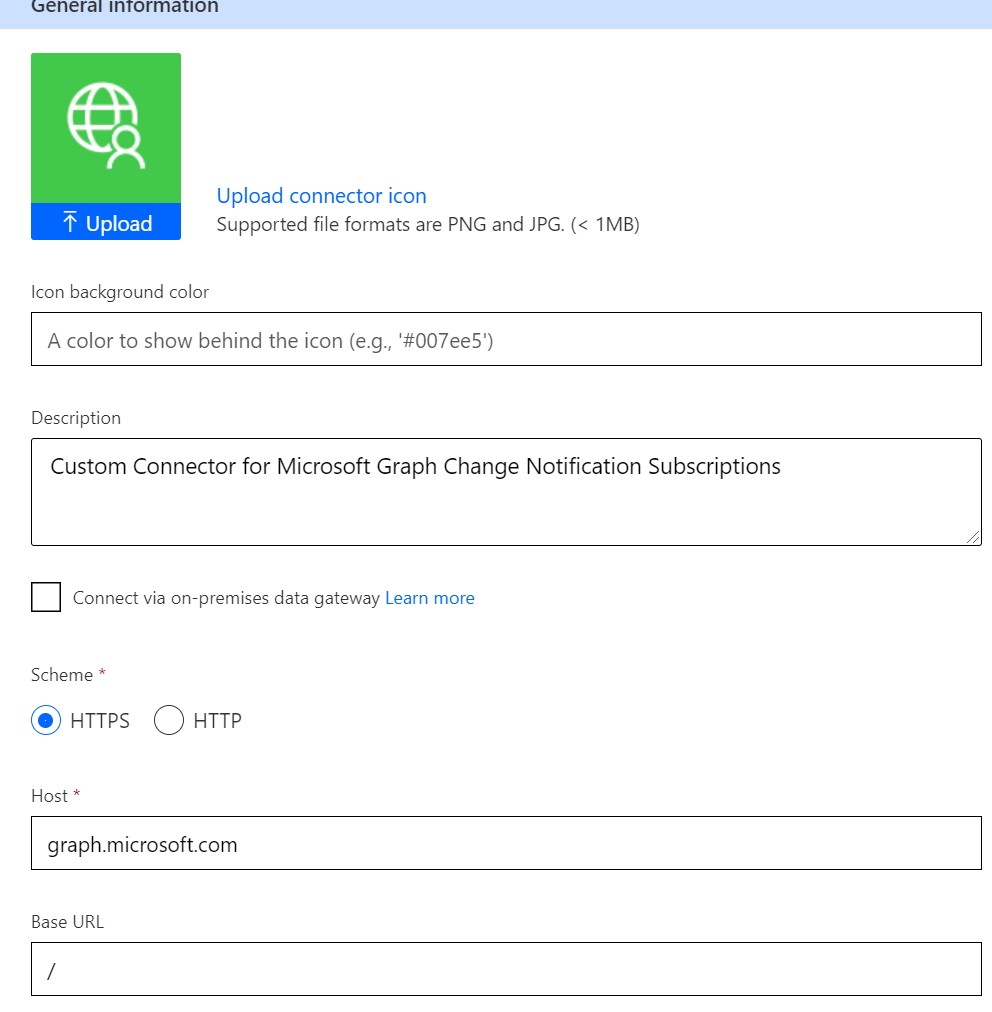Select the HTTP scheme radio button
This screenshot has width=992, height=1012.
click(x=169, y=720)
